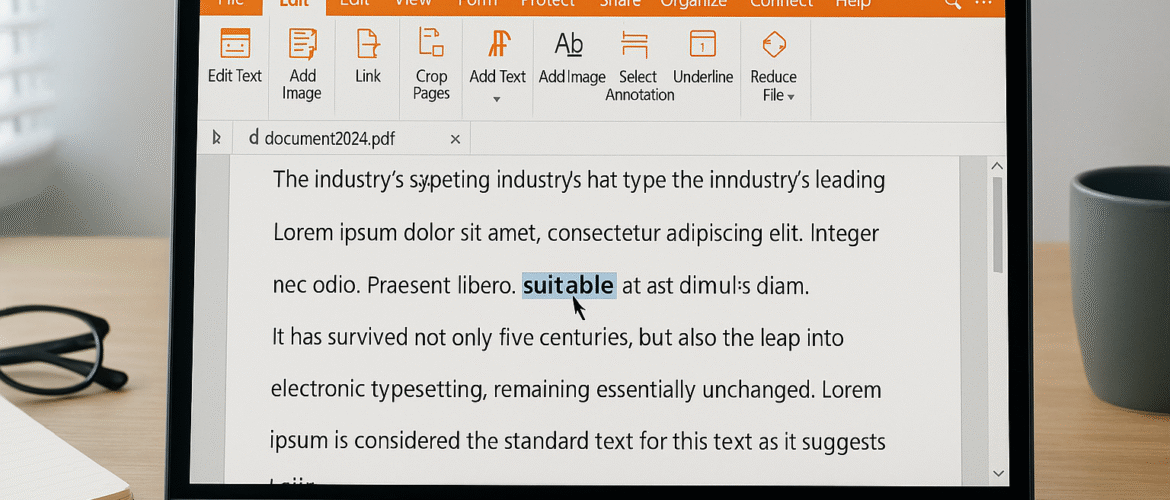Open the Reduce File dropdown arrow
This screenshot has width=1170, height=500.
point(791,97)
